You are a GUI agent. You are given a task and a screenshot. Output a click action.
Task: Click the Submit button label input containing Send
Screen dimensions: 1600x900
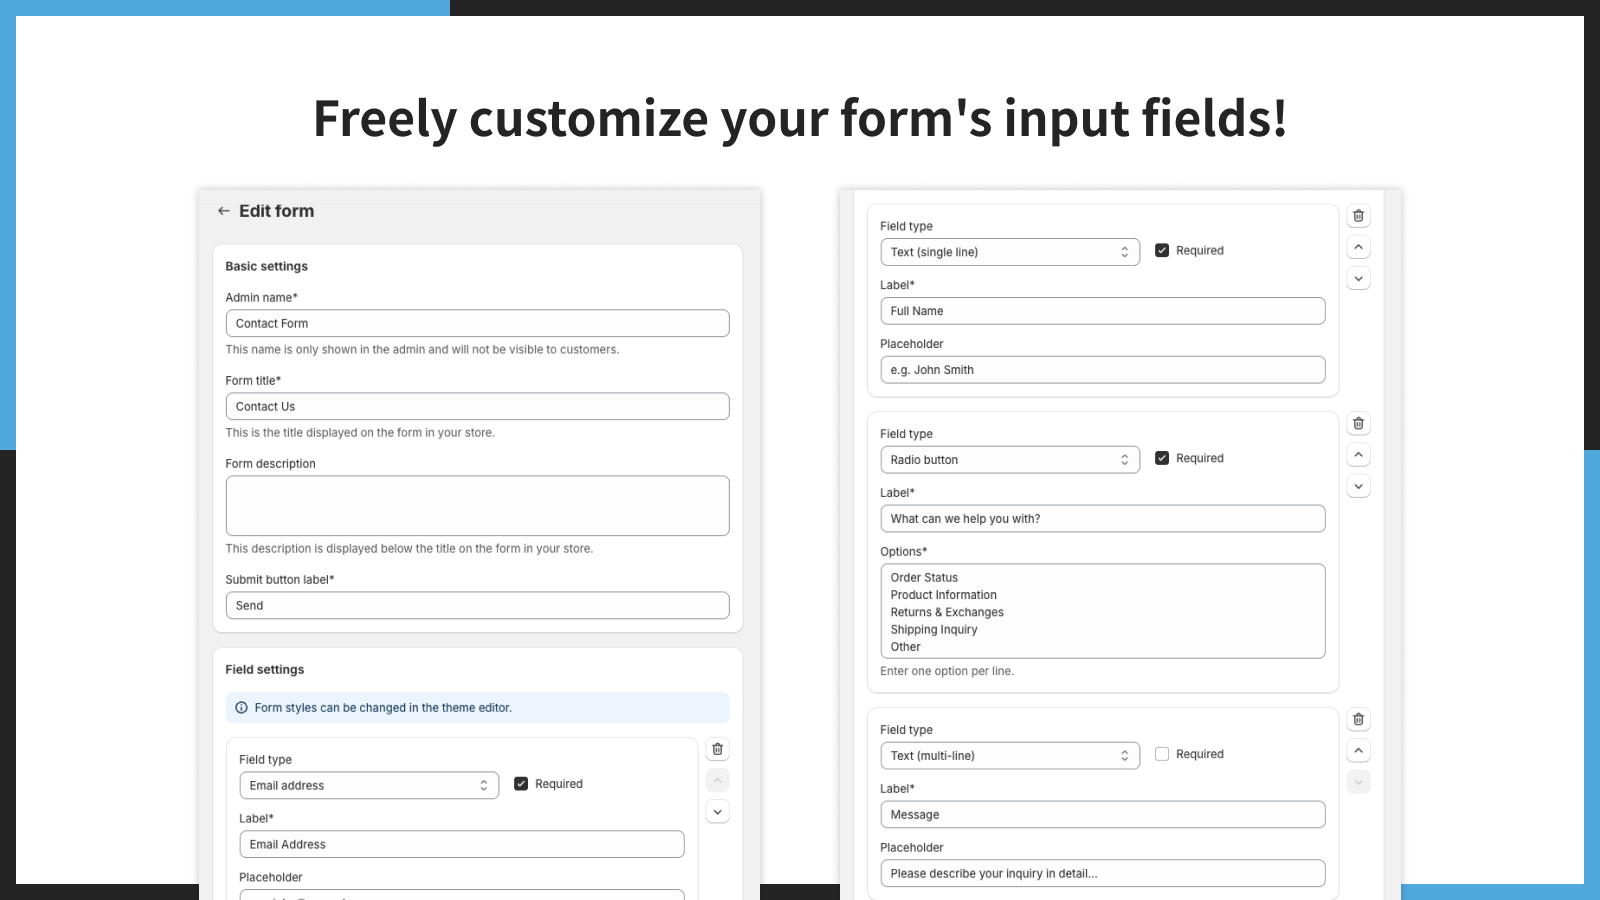pos(478,606)
